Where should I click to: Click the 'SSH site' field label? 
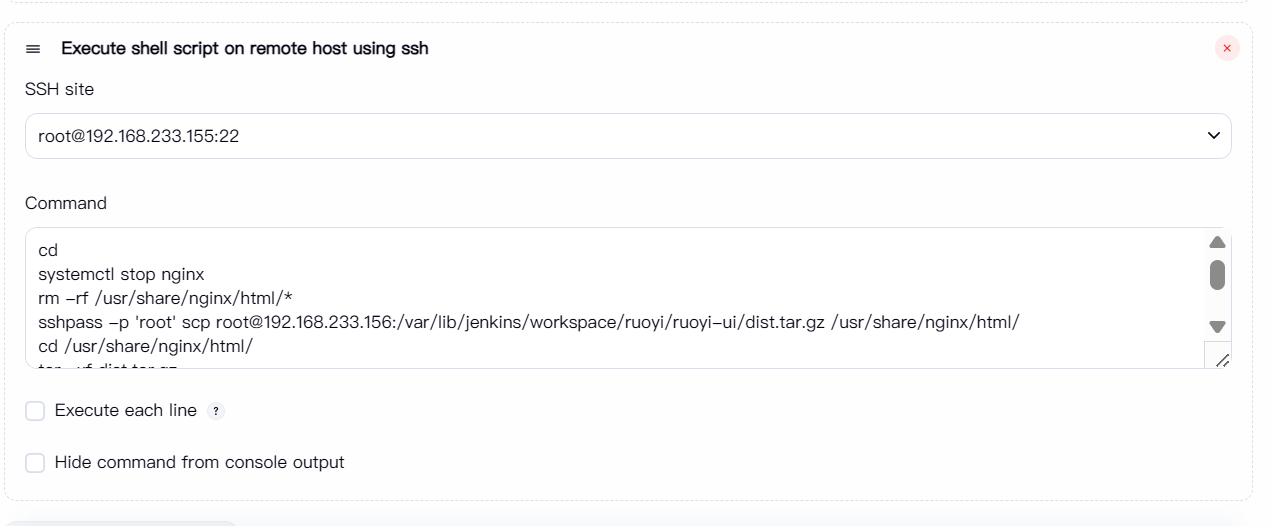coord(59,89)
